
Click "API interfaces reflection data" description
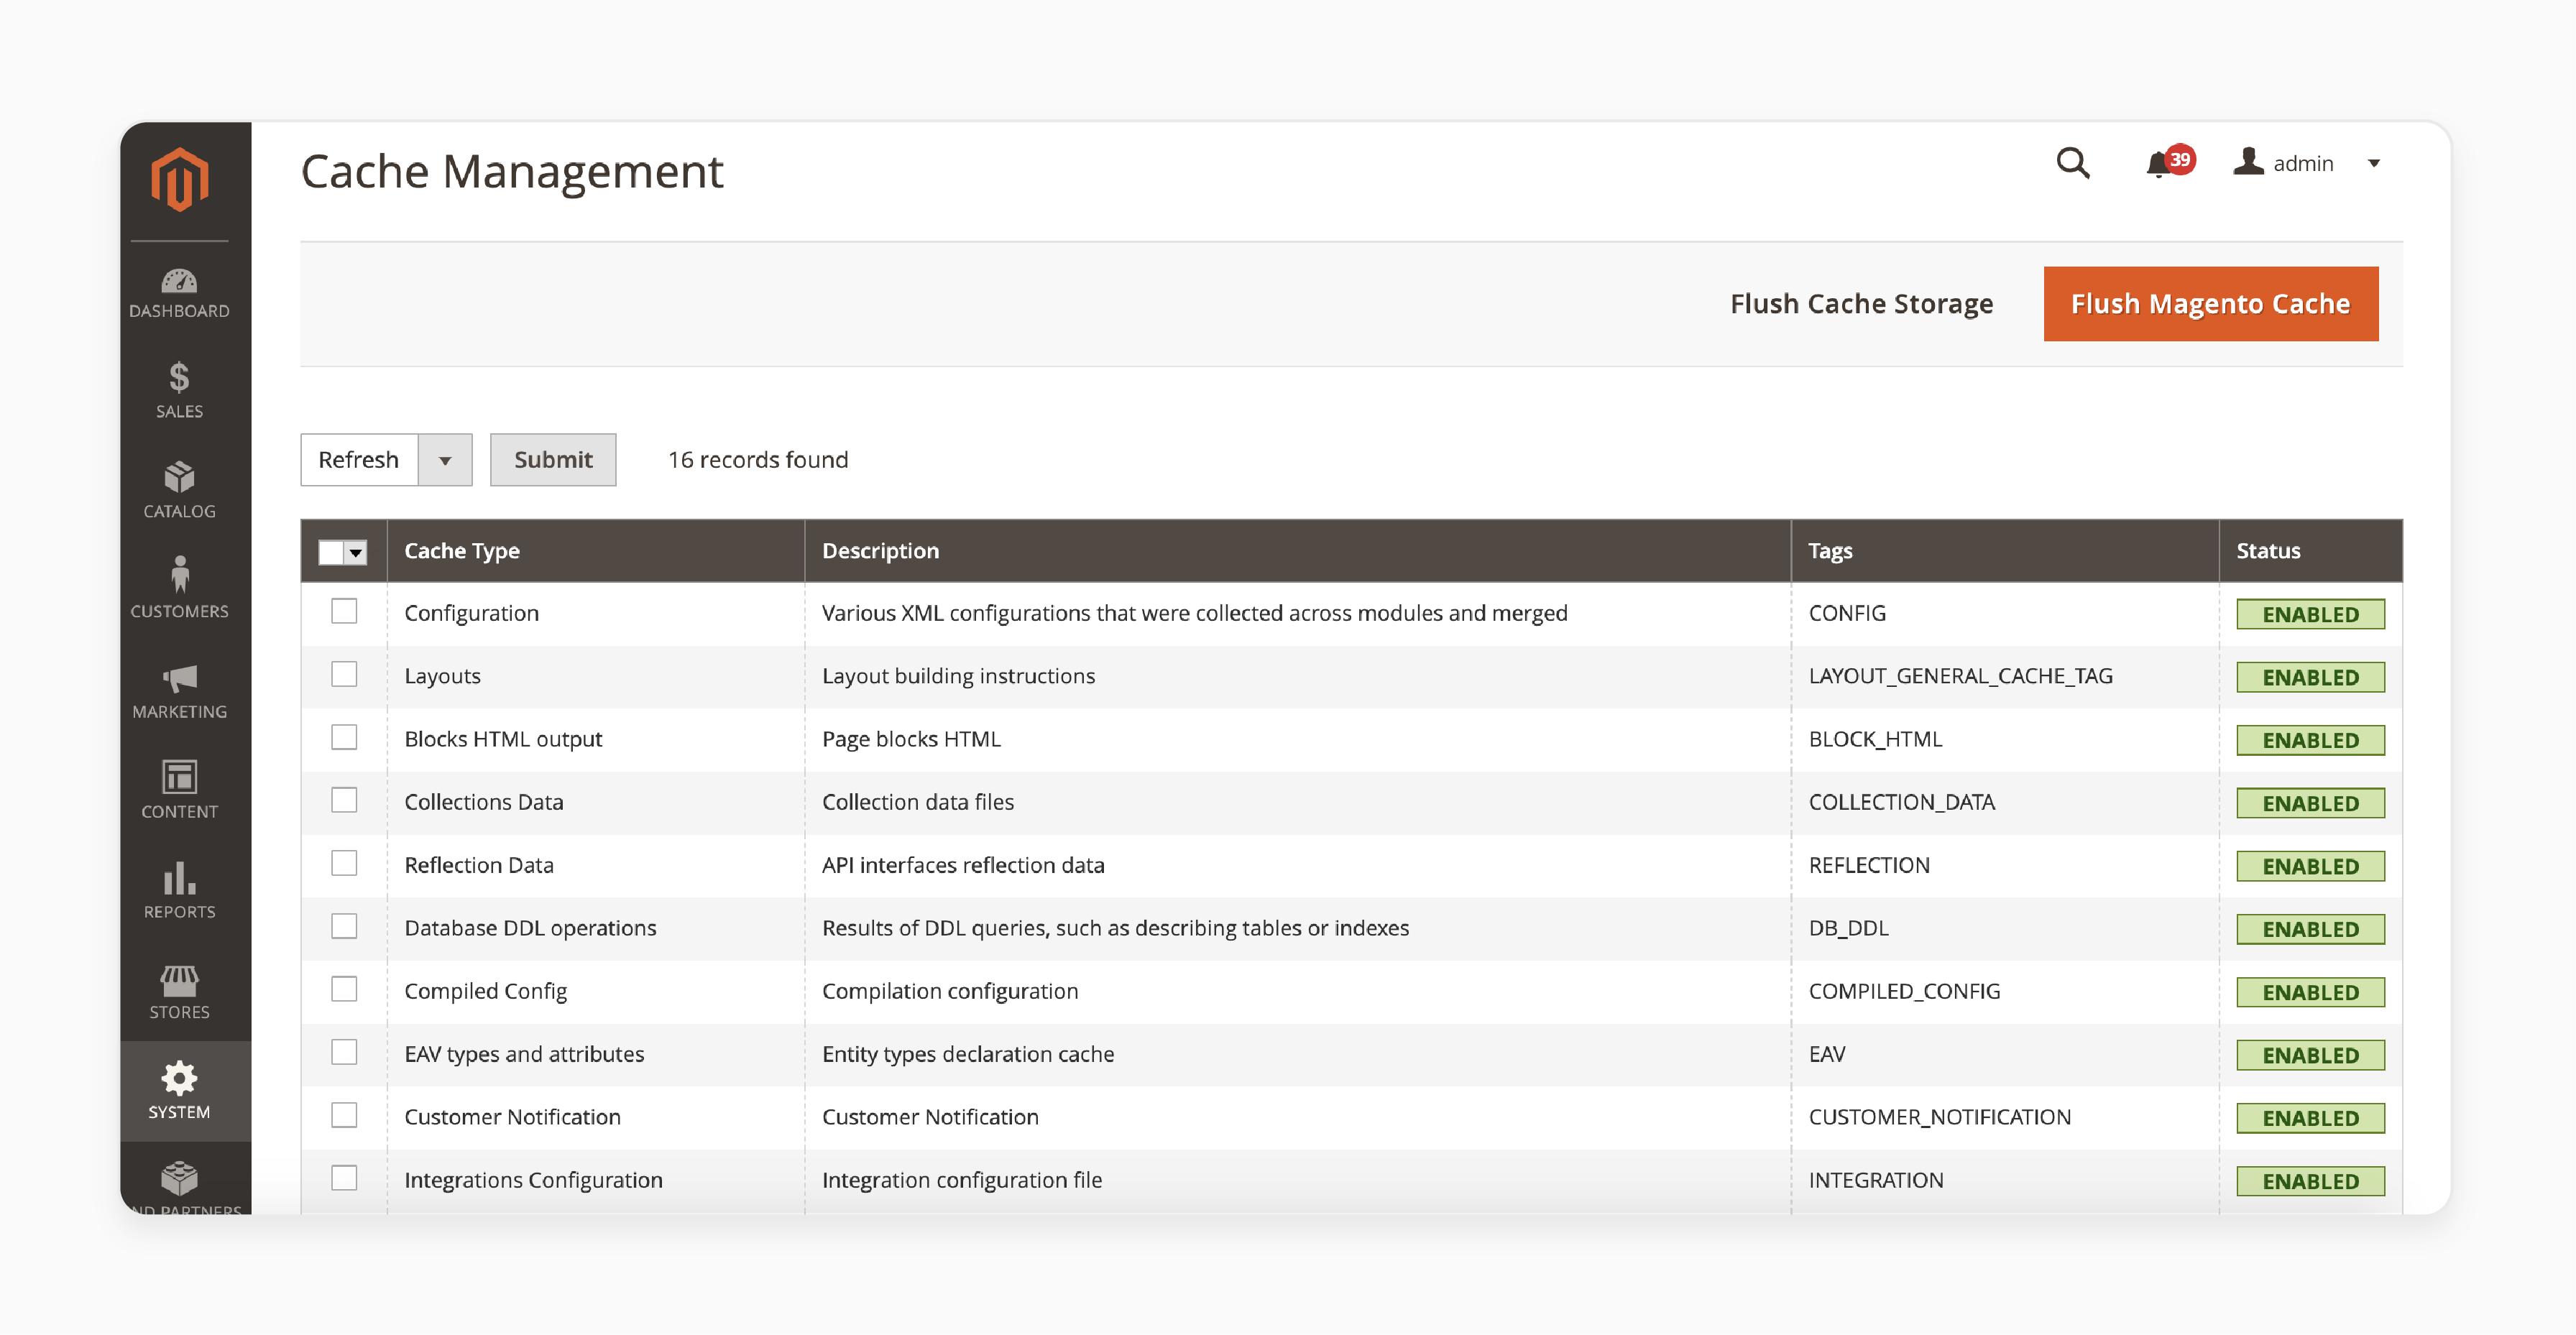(x=963, y=865)
